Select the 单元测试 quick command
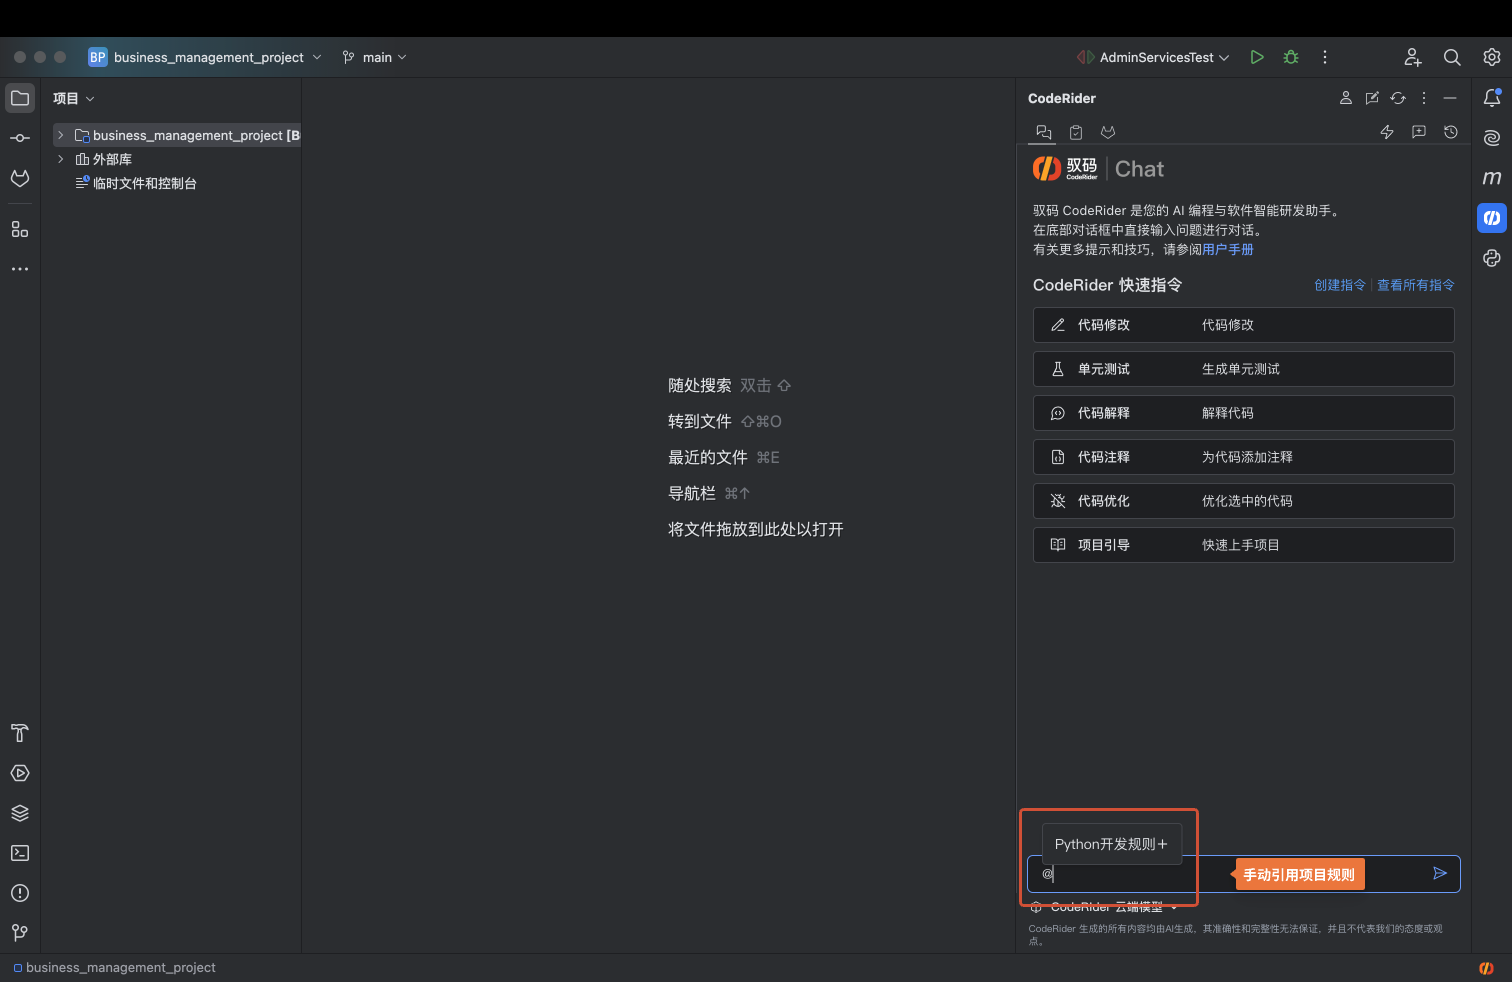Viewport: 1512px width, 982px height. pos(1243,369)
